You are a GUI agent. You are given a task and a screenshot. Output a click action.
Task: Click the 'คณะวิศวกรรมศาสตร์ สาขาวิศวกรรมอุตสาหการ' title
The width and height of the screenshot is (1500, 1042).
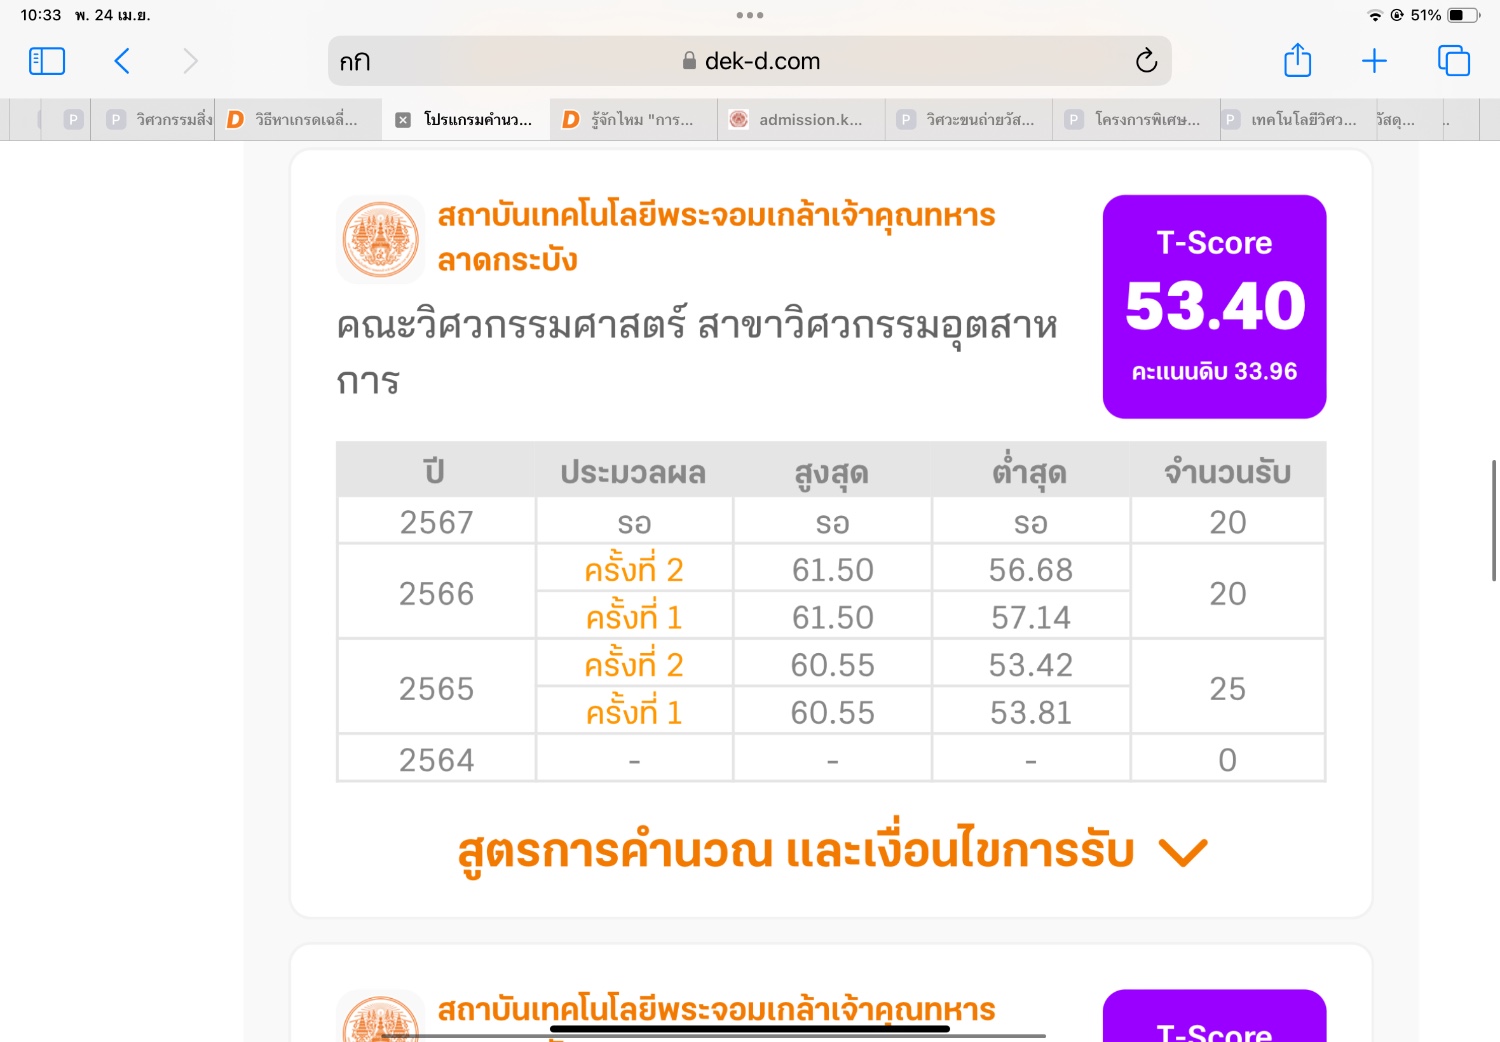point(697,352)
